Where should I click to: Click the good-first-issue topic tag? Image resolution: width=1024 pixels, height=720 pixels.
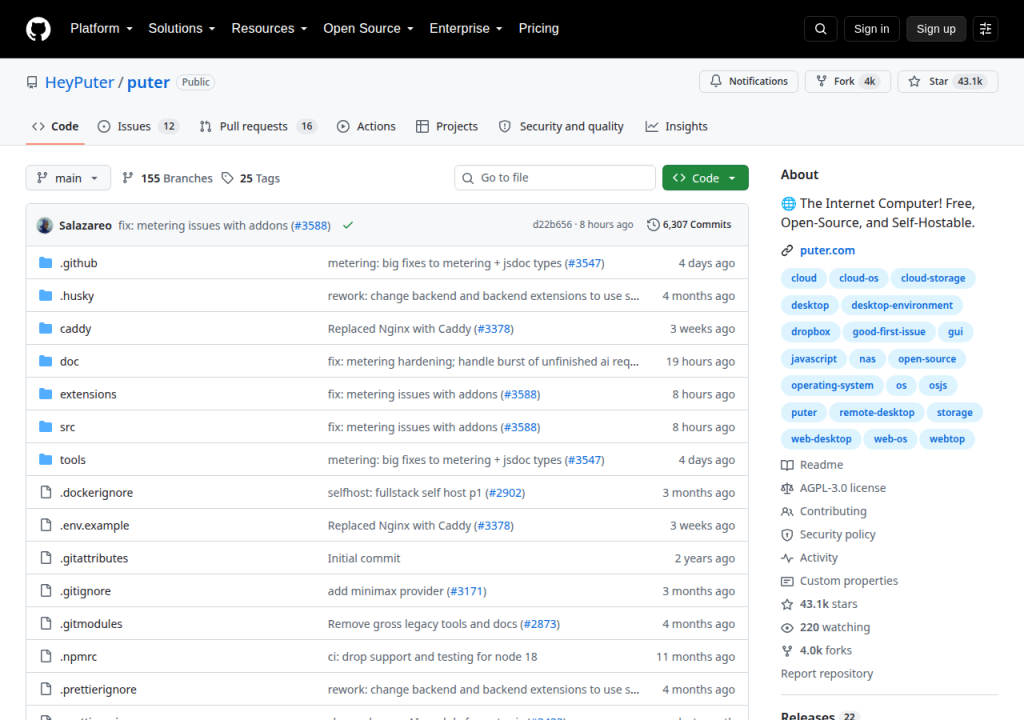[x=889, y=332]
